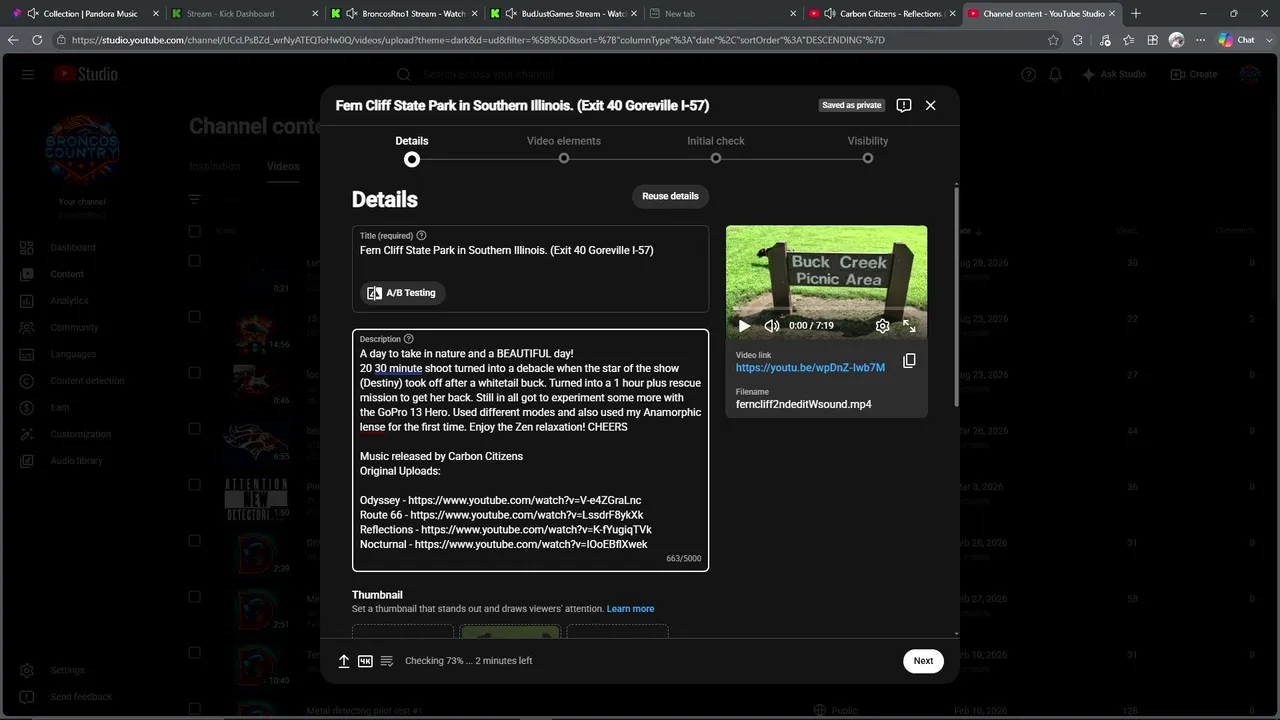The width and height of the screenshot is (1280, 720).
Task: Open preview player settings gear
Action: pos(882,326)
